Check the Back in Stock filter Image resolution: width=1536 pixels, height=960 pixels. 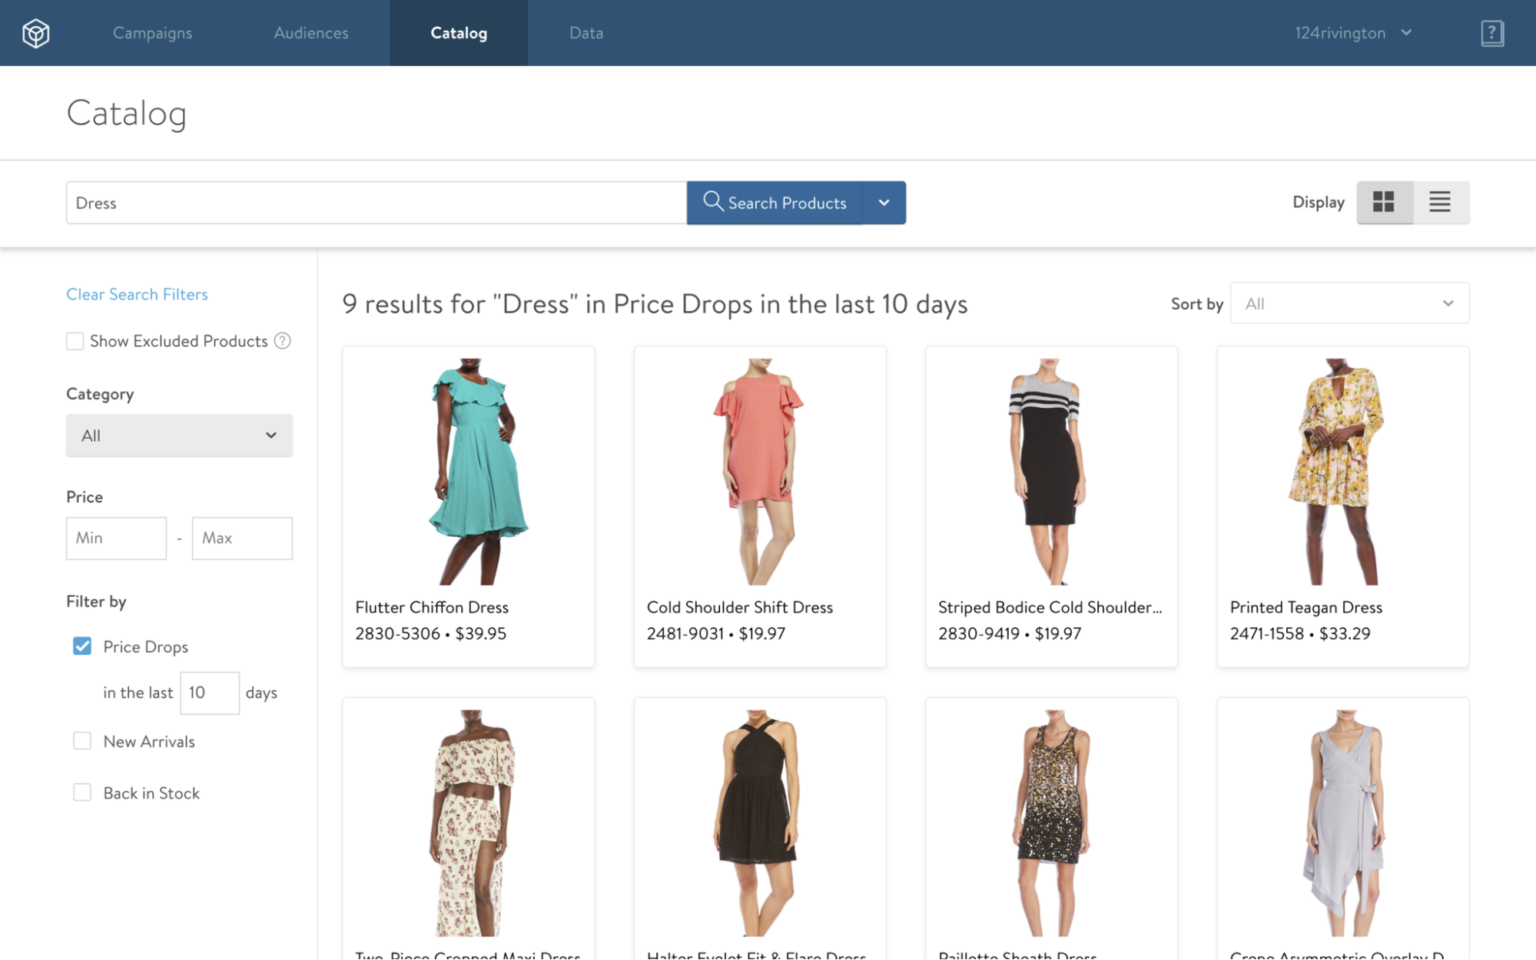[83, 793]
